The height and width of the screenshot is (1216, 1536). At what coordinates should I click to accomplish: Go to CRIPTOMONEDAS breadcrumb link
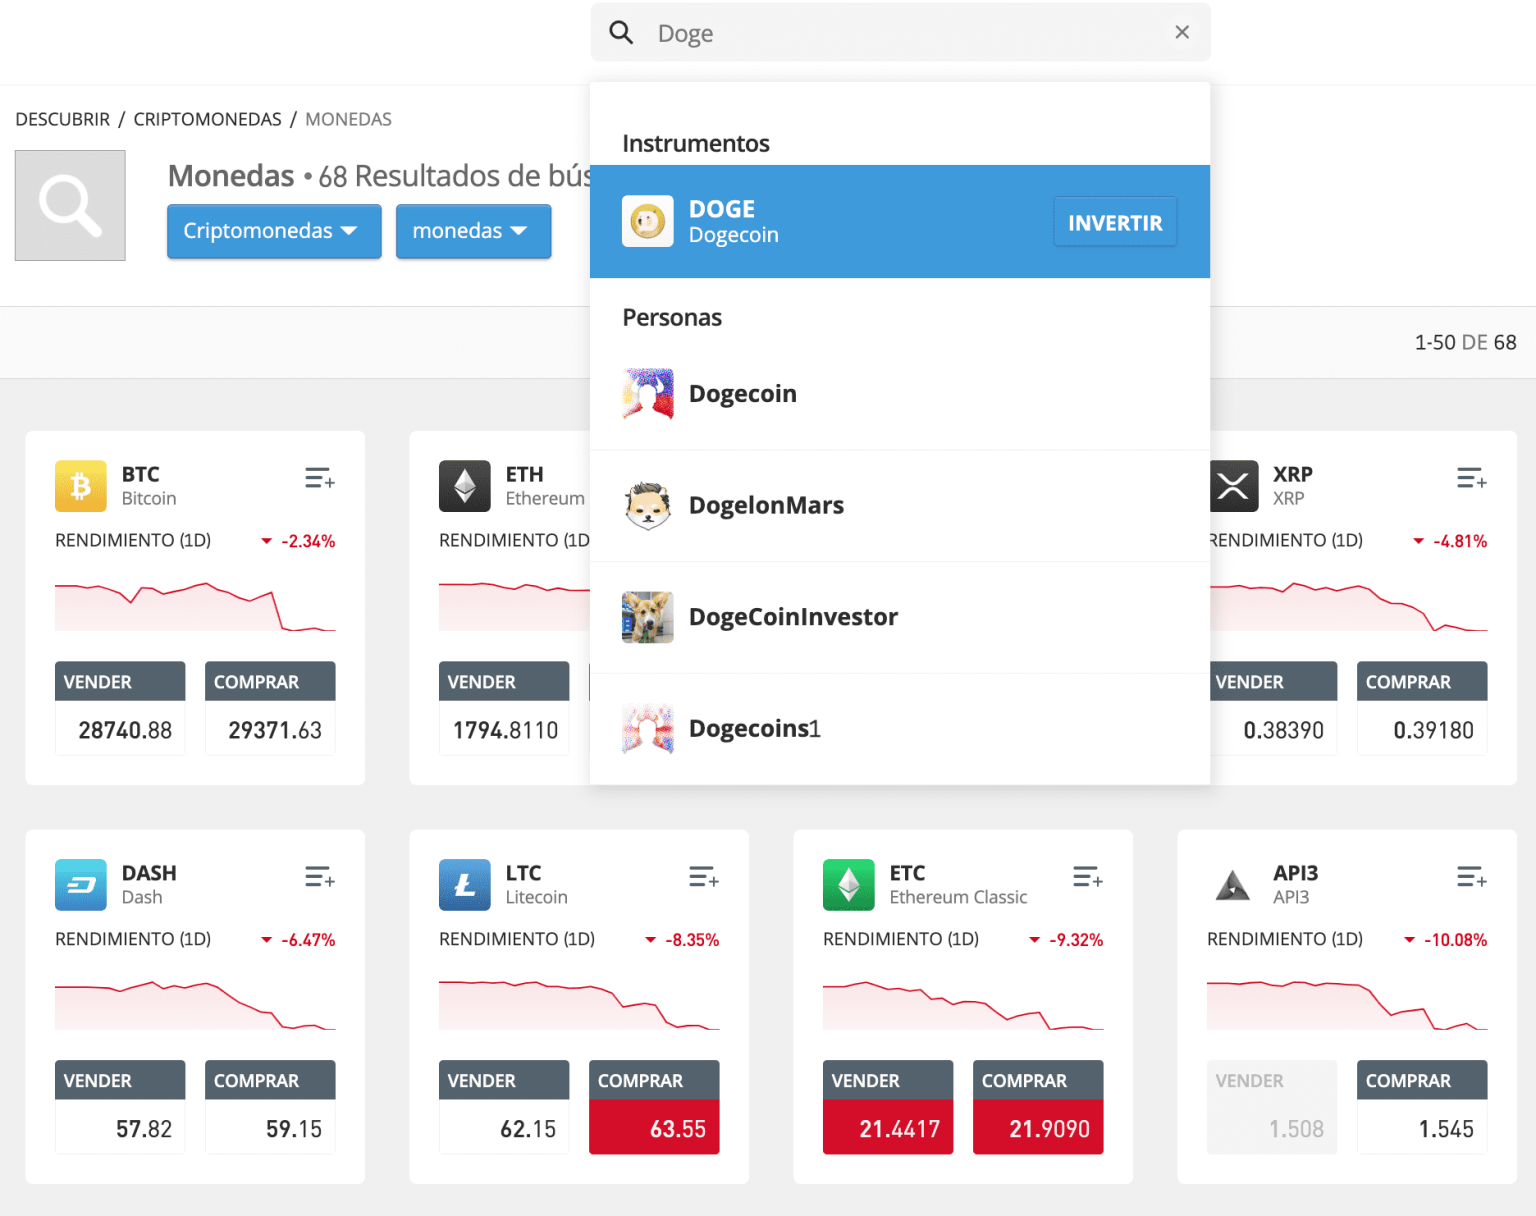(x=207, y=119)
